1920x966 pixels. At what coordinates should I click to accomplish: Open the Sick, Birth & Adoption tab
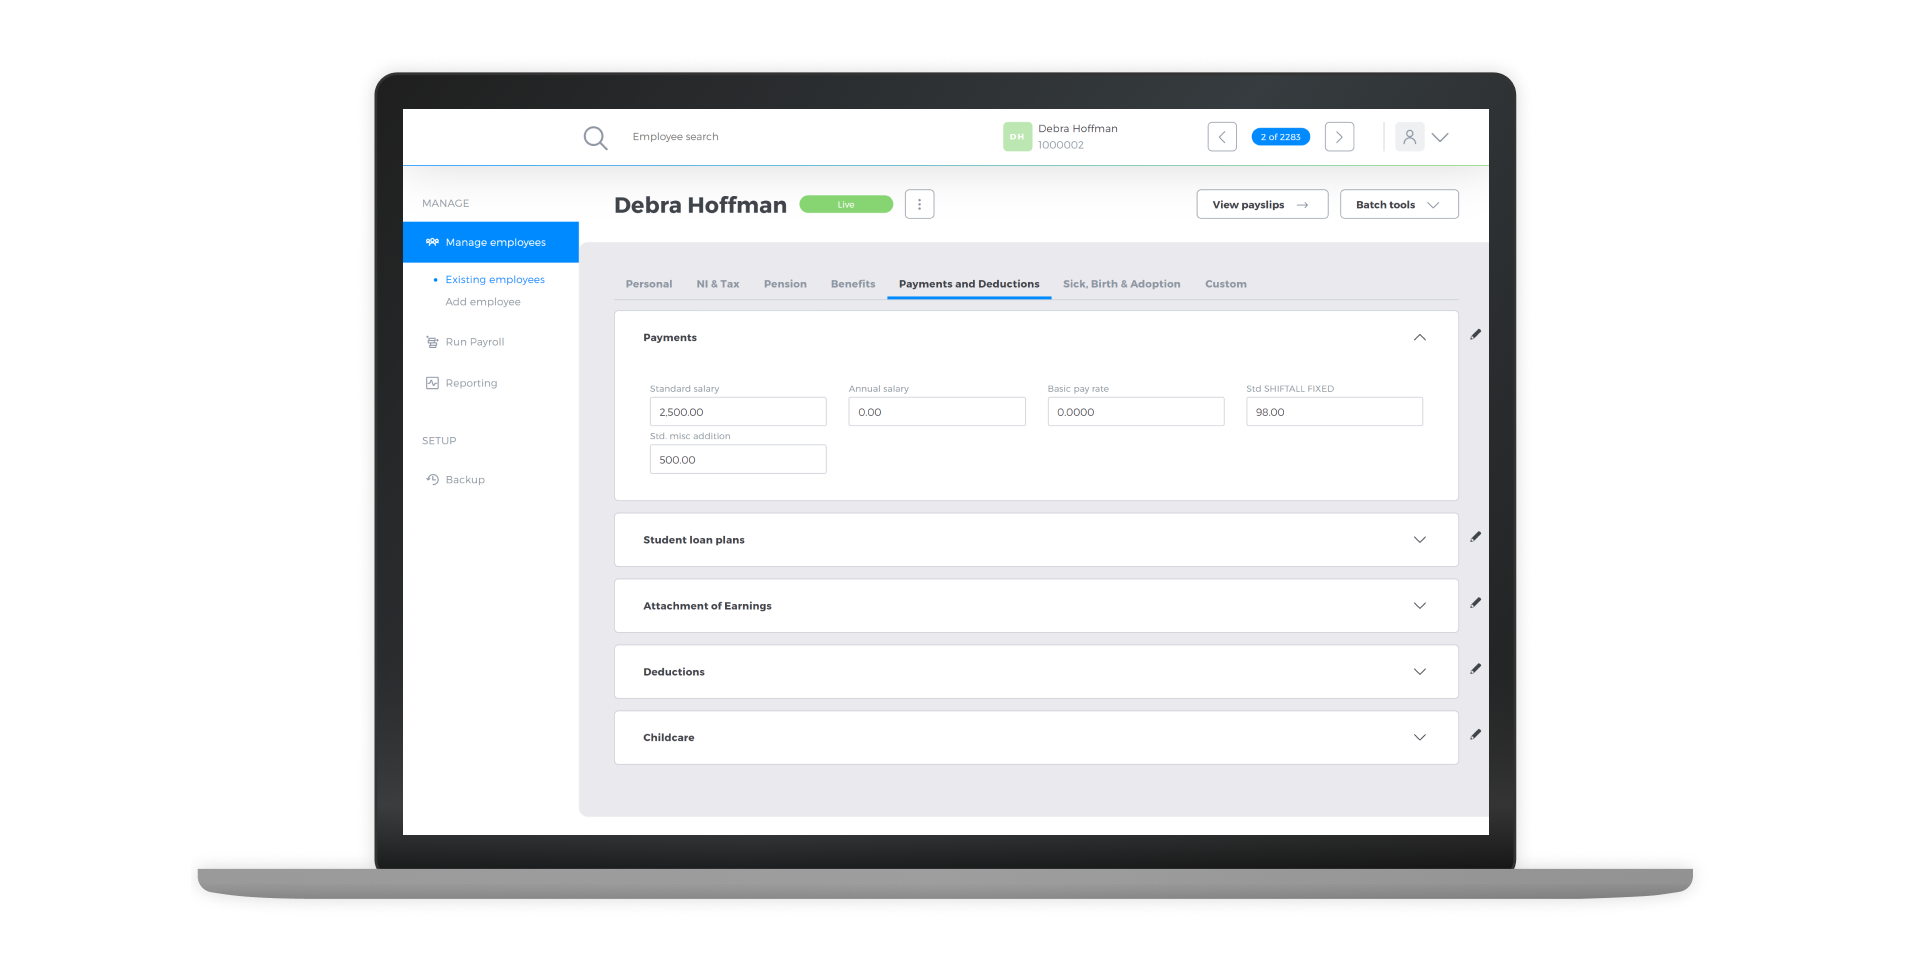point(1121,284)
